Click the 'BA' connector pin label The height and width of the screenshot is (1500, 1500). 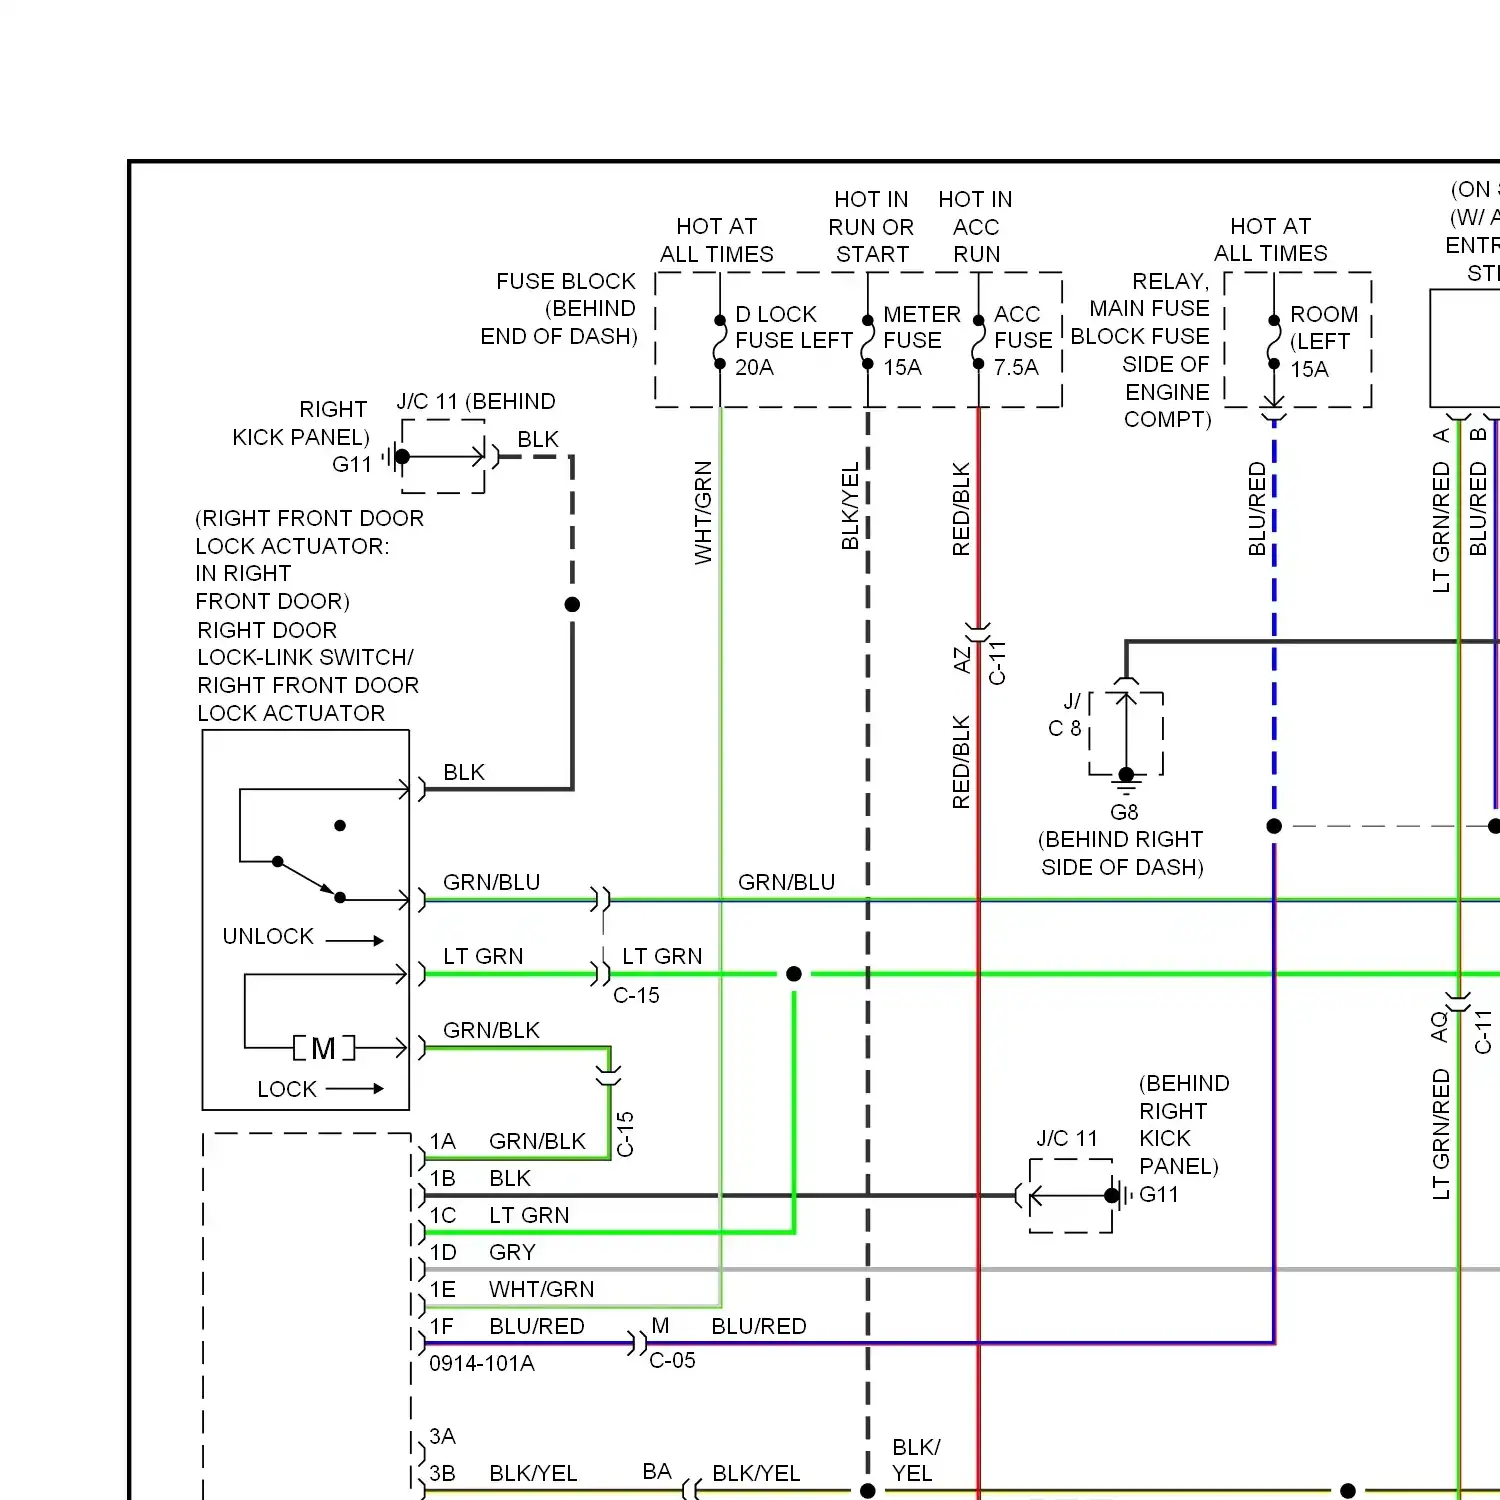(657, 1471)
